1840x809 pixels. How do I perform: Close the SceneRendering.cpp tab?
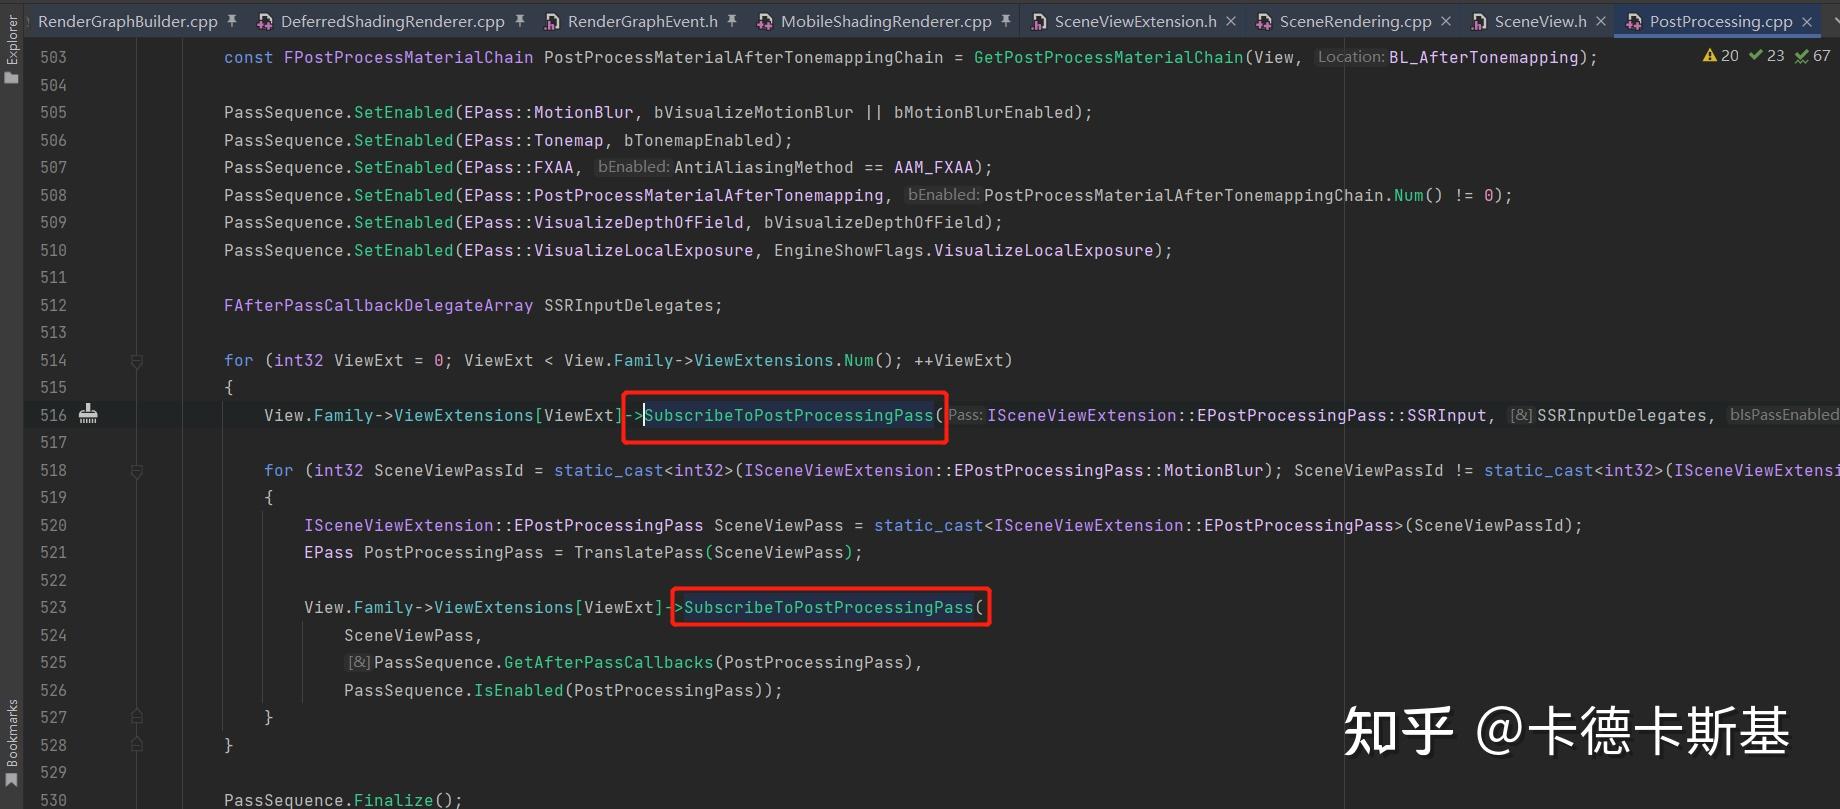pos(1446,21)
